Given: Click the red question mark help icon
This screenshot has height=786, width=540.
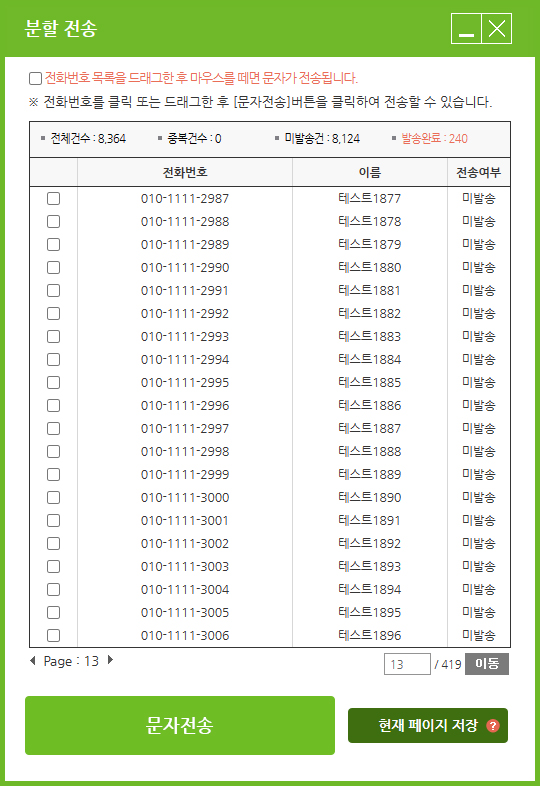Looking at the screenshot, I should 493,725.
